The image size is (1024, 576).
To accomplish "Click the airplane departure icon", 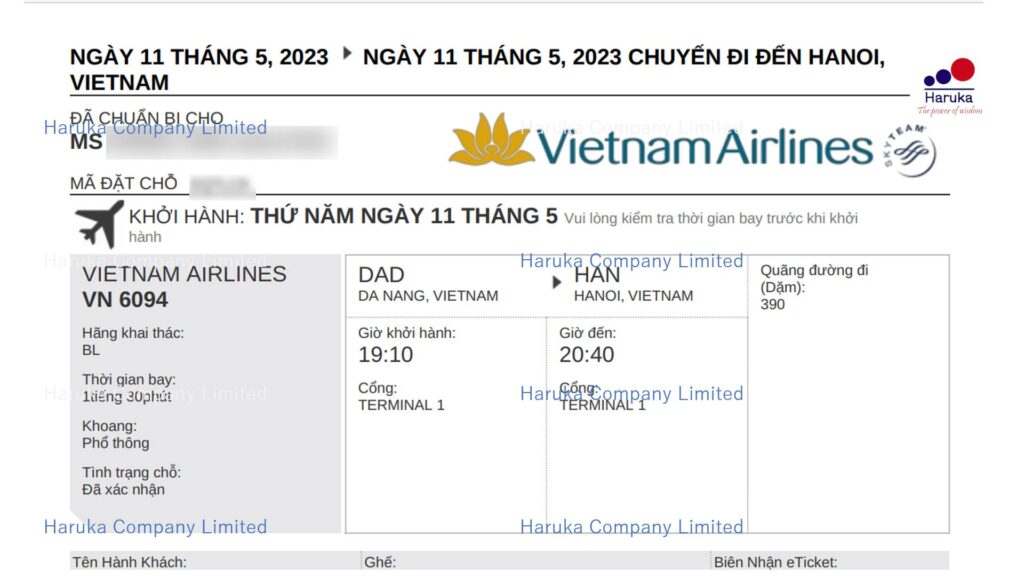I will 99,223.
